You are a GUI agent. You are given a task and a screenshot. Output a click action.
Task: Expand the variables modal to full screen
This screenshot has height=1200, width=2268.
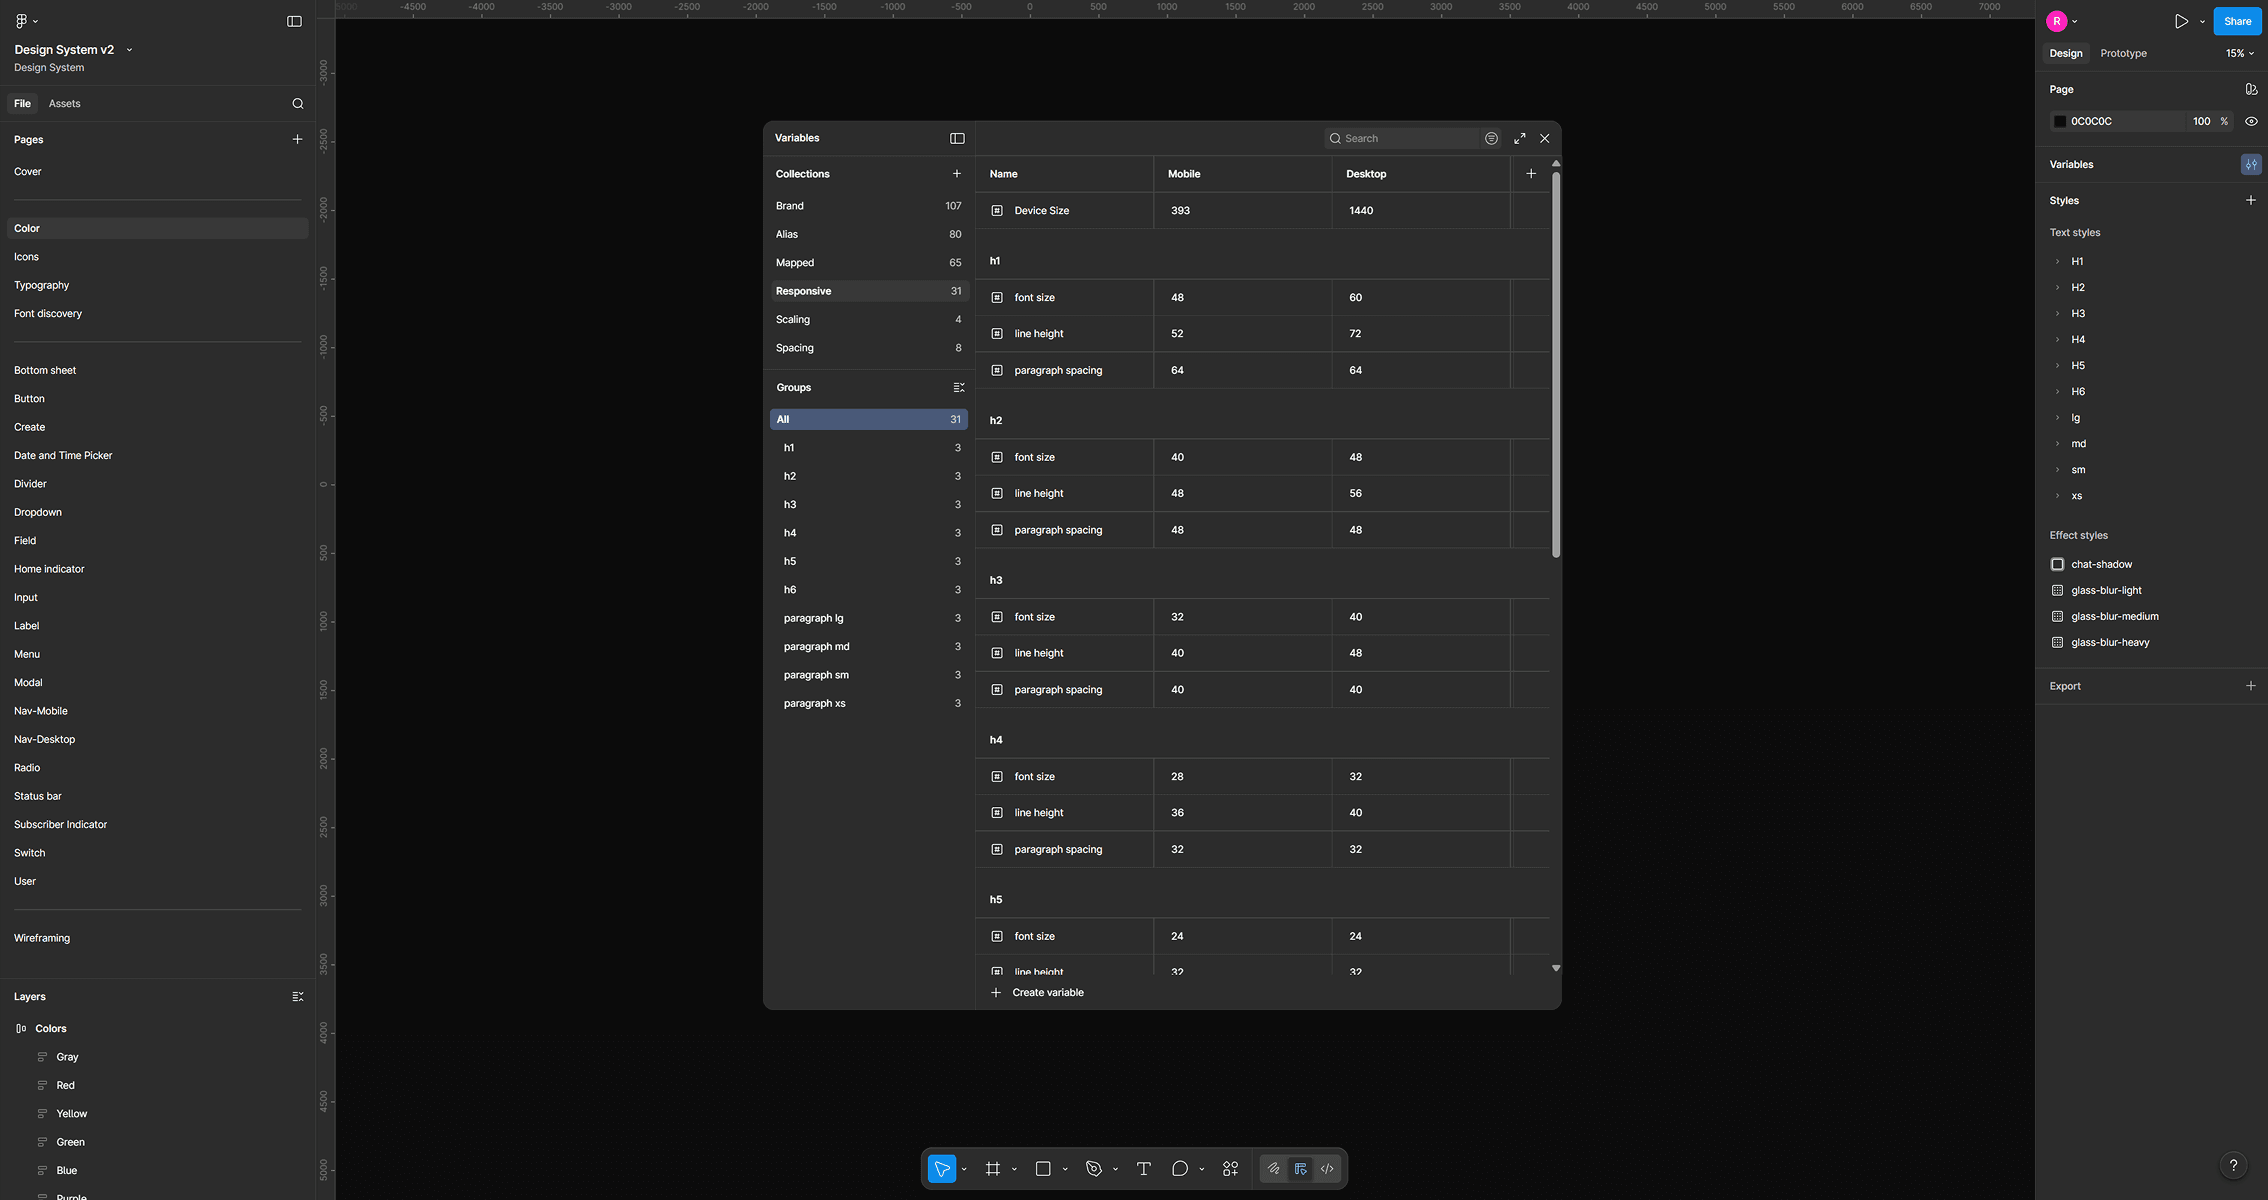(x=1519, y=138)
